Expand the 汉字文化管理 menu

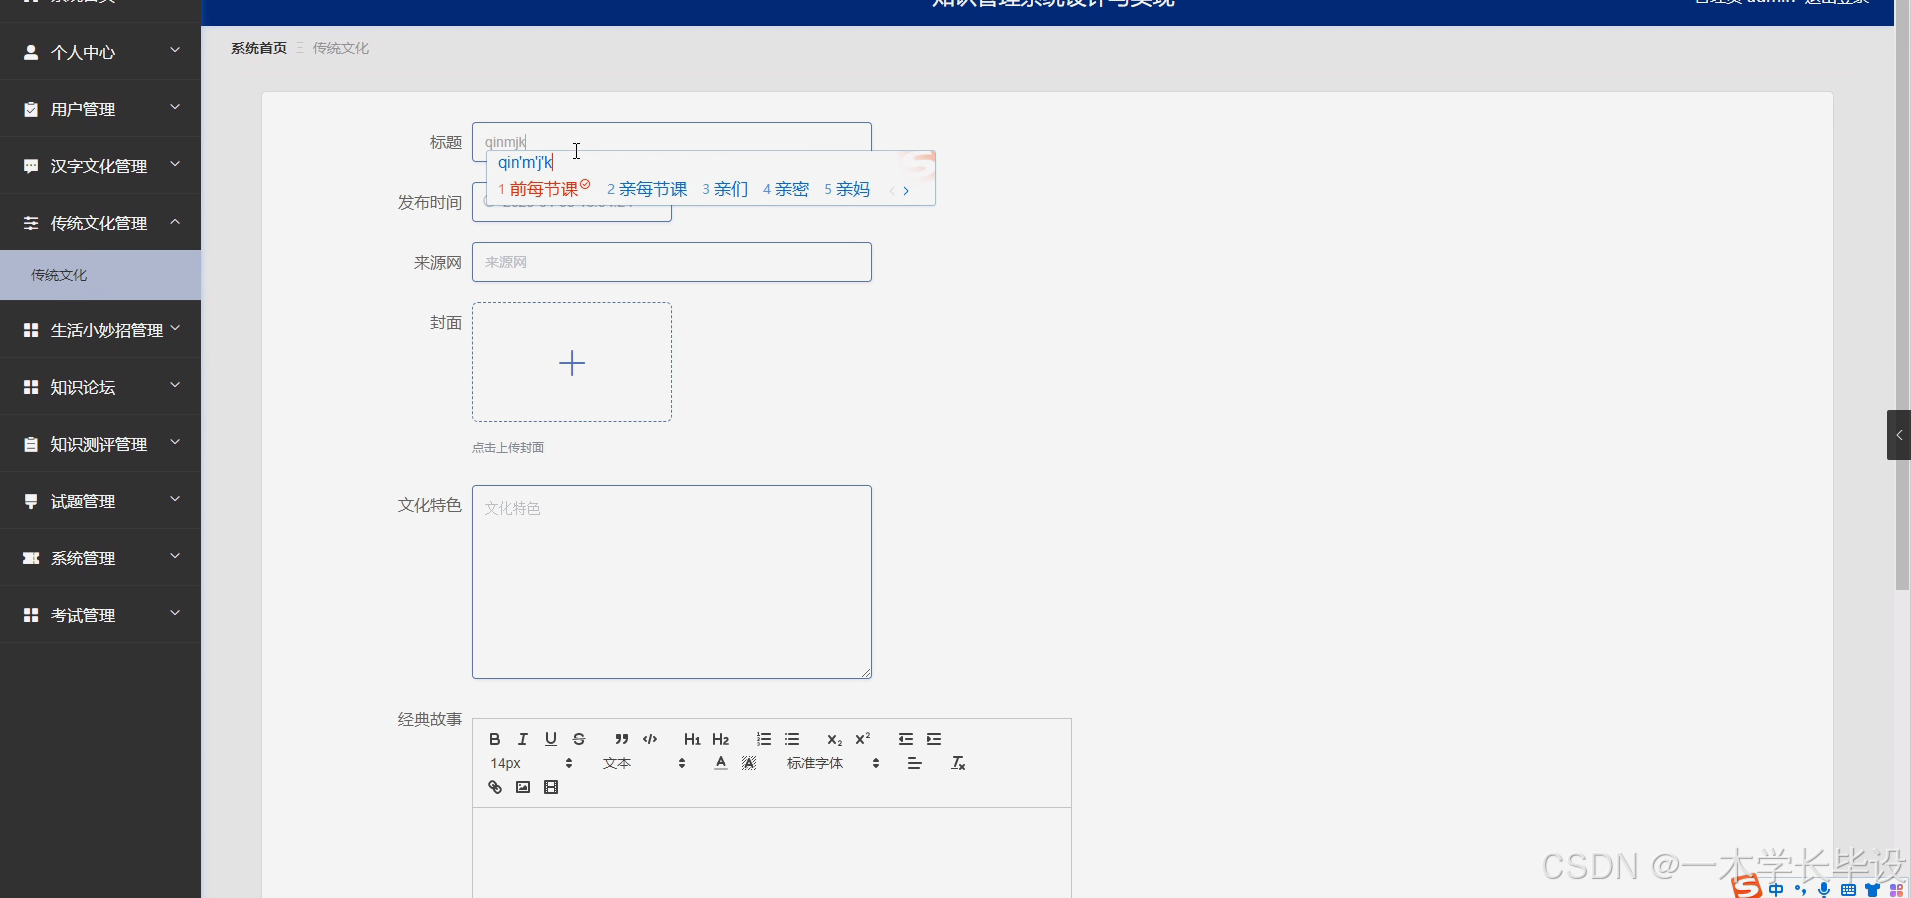click(x=100, y=166)
